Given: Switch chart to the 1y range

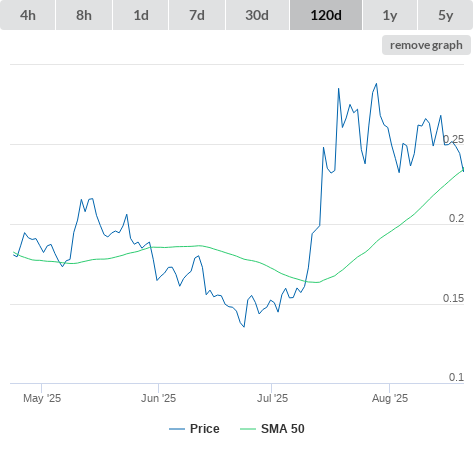Looking at the screenshot, I should [x=390, y=15].
